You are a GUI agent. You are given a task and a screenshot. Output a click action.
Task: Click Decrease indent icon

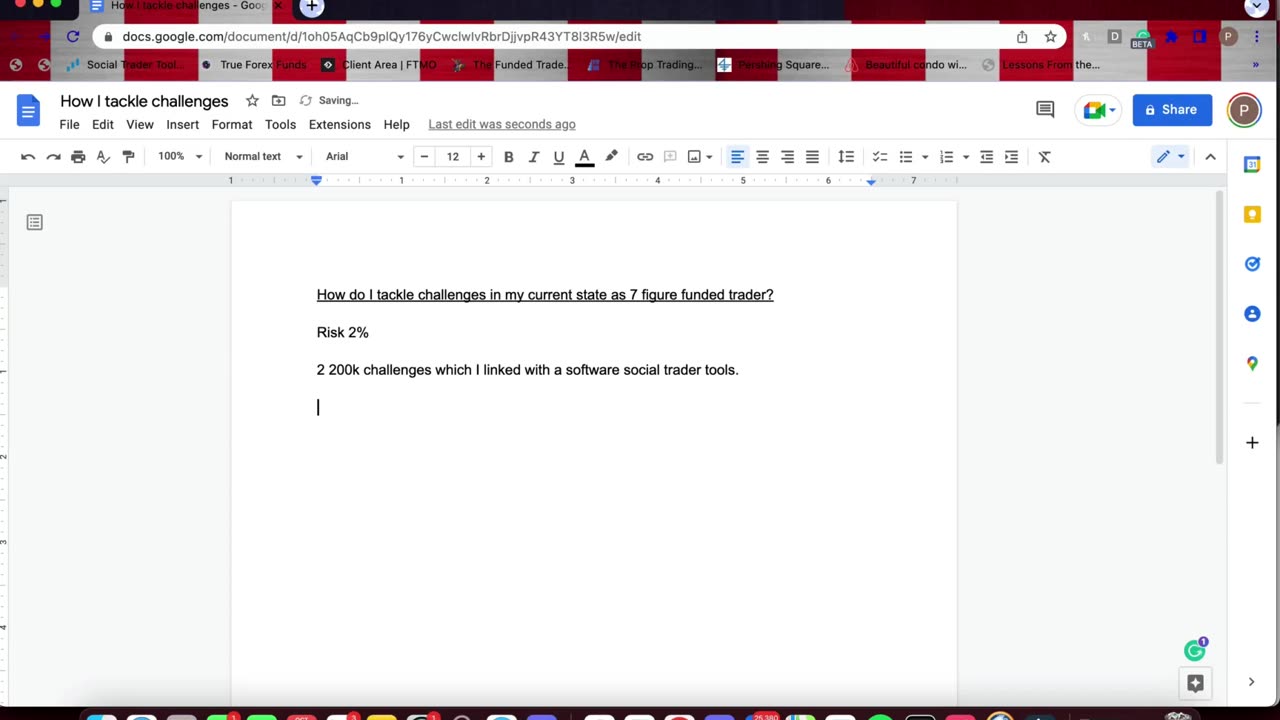click(986, 157)
